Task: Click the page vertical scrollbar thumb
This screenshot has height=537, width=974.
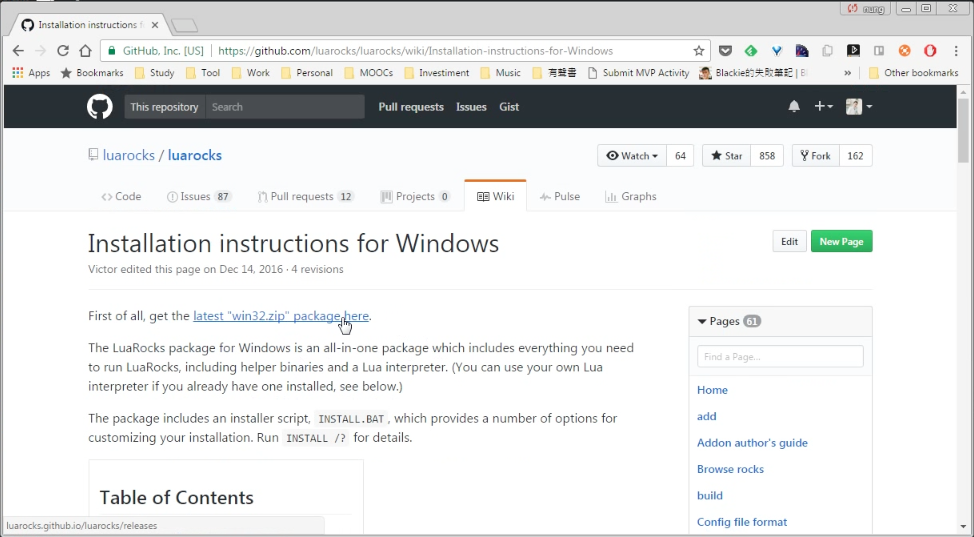Action: point(963,131)
